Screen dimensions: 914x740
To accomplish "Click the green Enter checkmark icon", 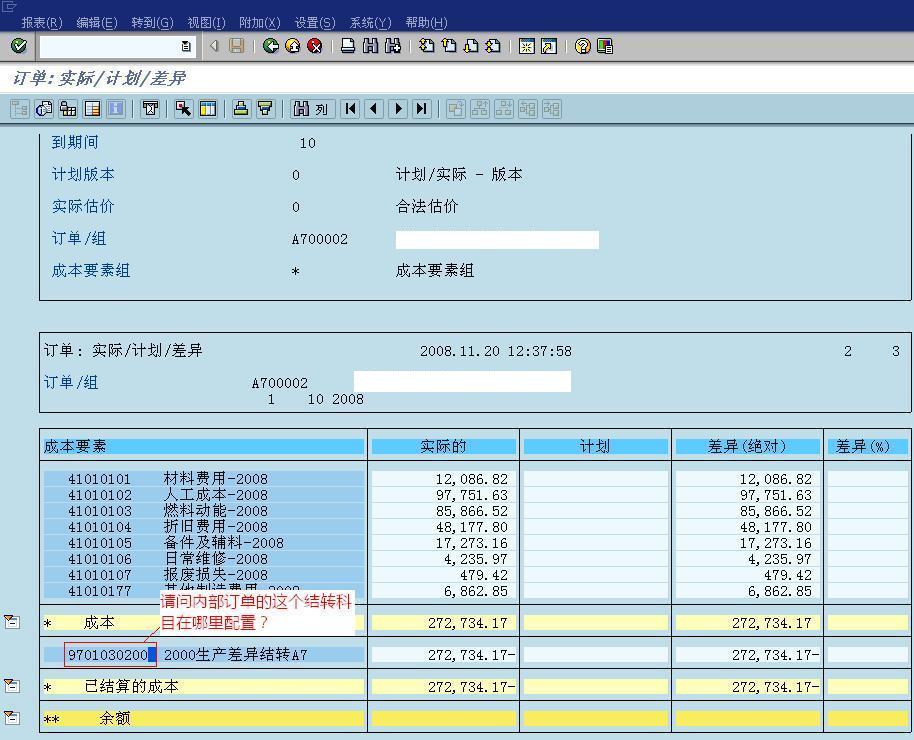I will [x=18, y=46].
